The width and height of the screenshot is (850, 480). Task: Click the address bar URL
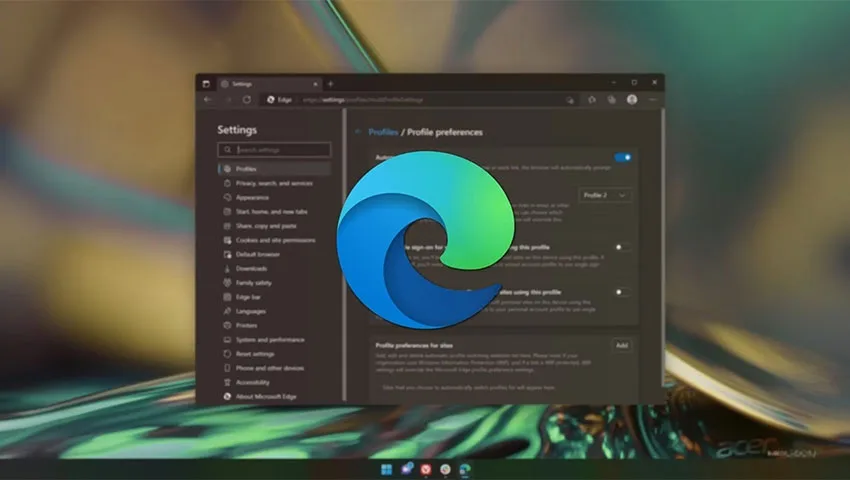click(363, 100)
